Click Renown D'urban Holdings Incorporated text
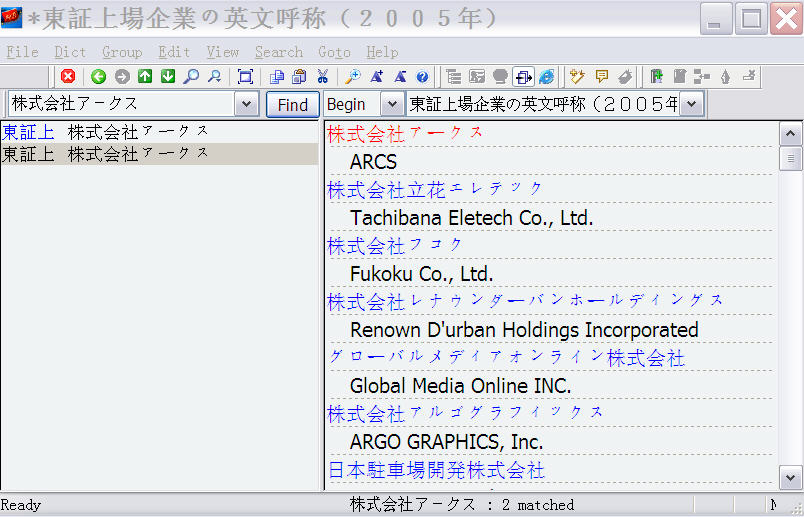 524,330
